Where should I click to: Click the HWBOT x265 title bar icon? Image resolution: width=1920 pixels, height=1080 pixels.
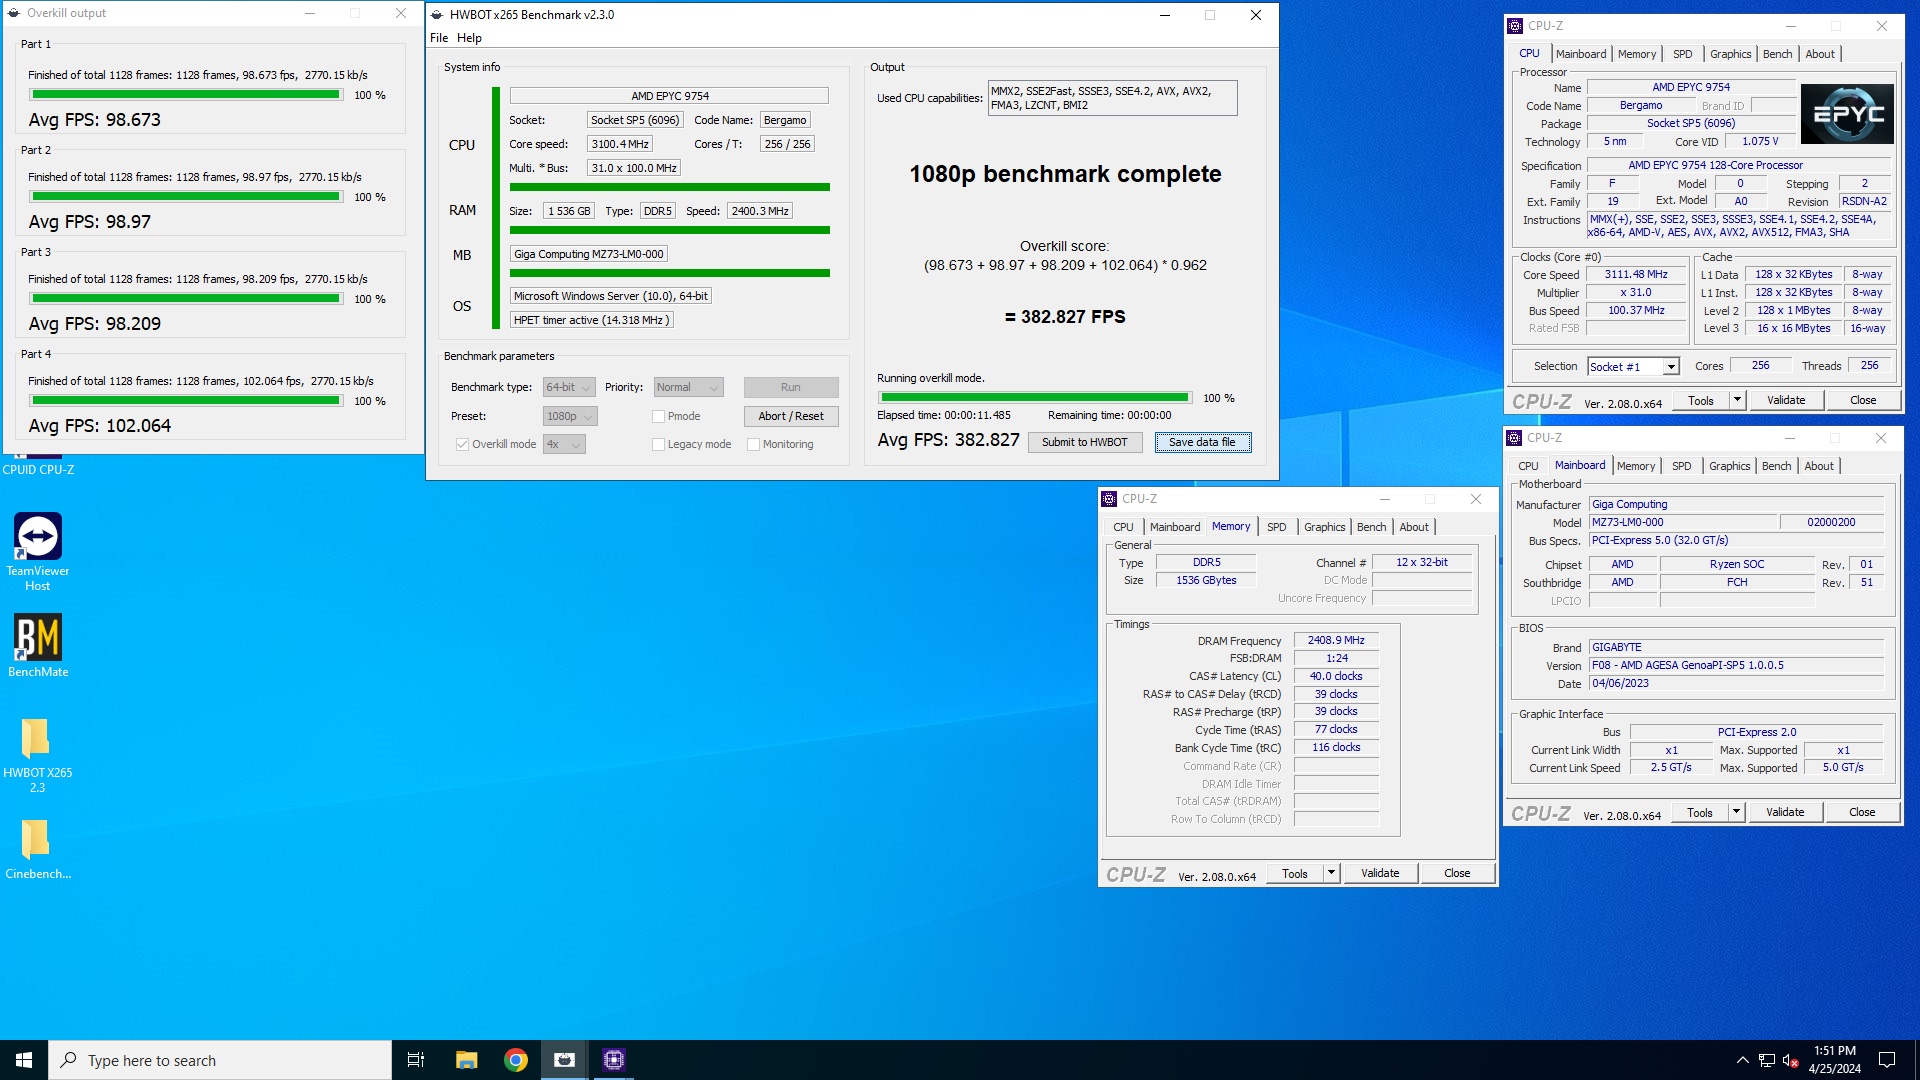pos(435,15)
